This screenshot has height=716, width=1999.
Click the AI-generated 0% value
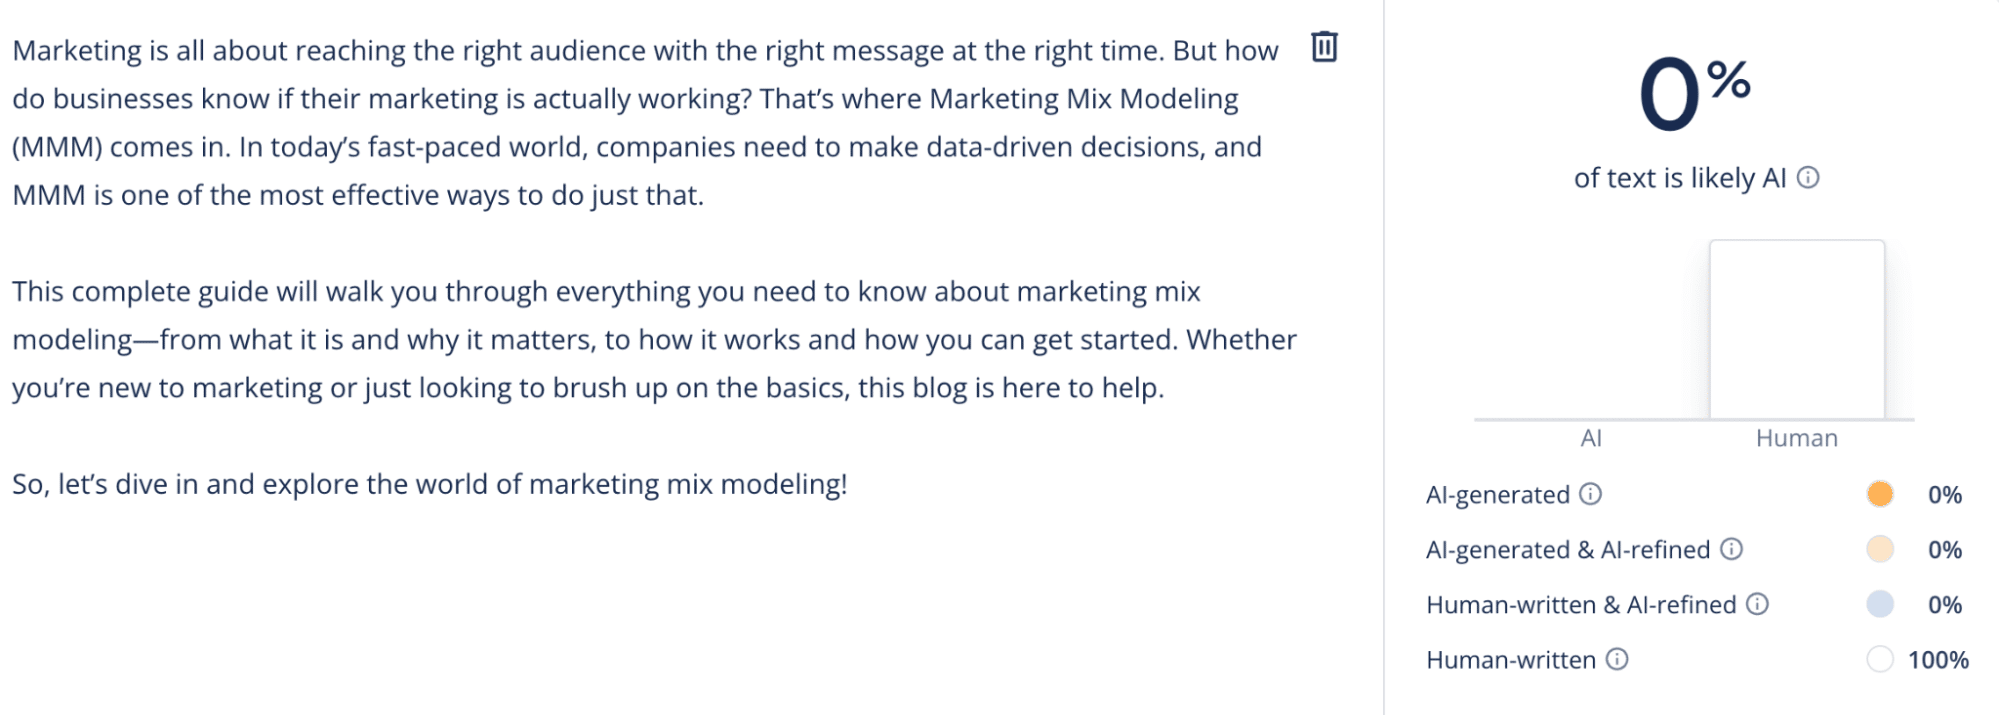(1945, 495)
